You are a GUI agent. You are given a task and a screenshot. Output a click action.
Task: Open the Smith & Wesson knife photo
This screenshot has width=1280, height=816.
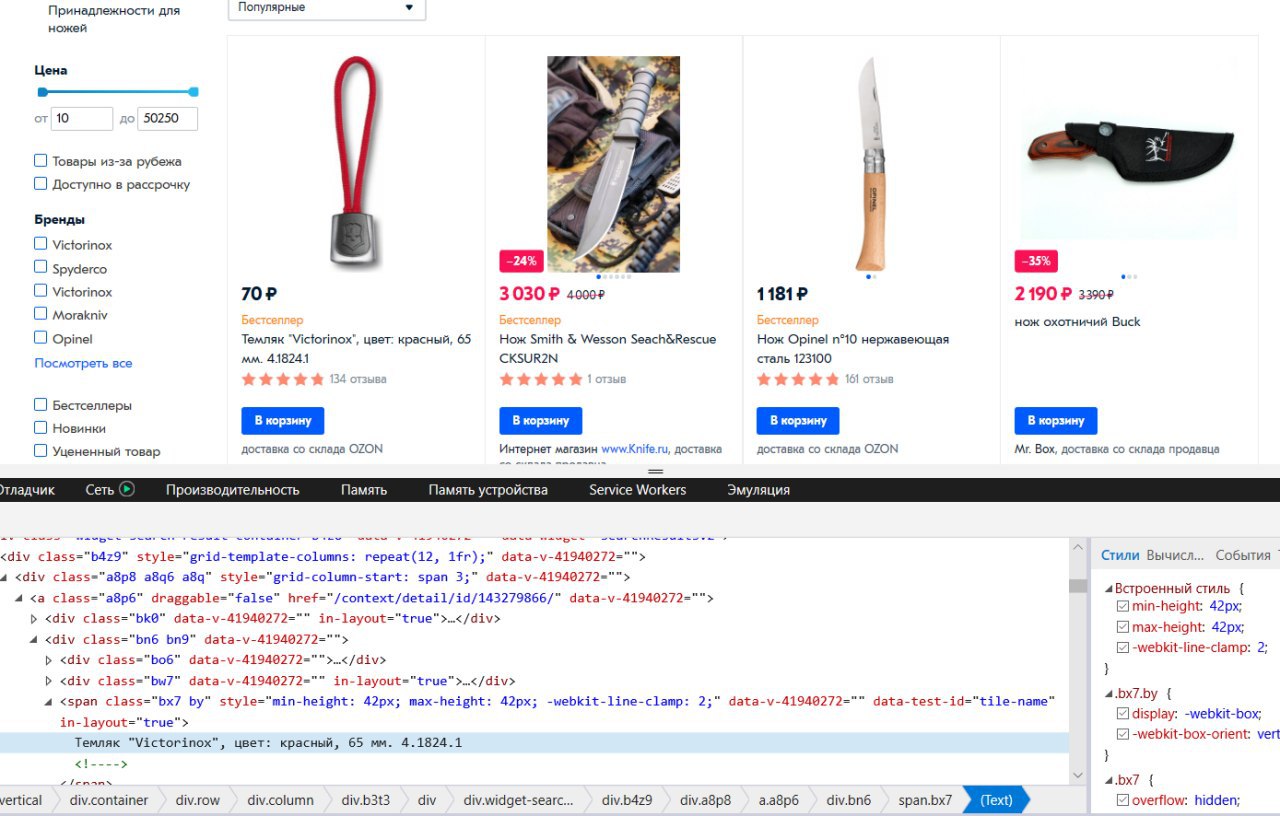pos(613,163)
